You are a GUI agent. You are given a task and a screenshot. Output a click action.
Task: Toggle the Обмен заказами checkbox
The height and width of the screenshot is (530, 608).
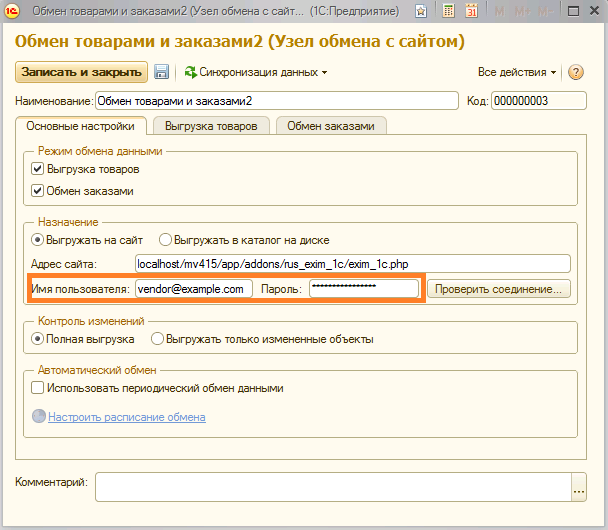37,191
